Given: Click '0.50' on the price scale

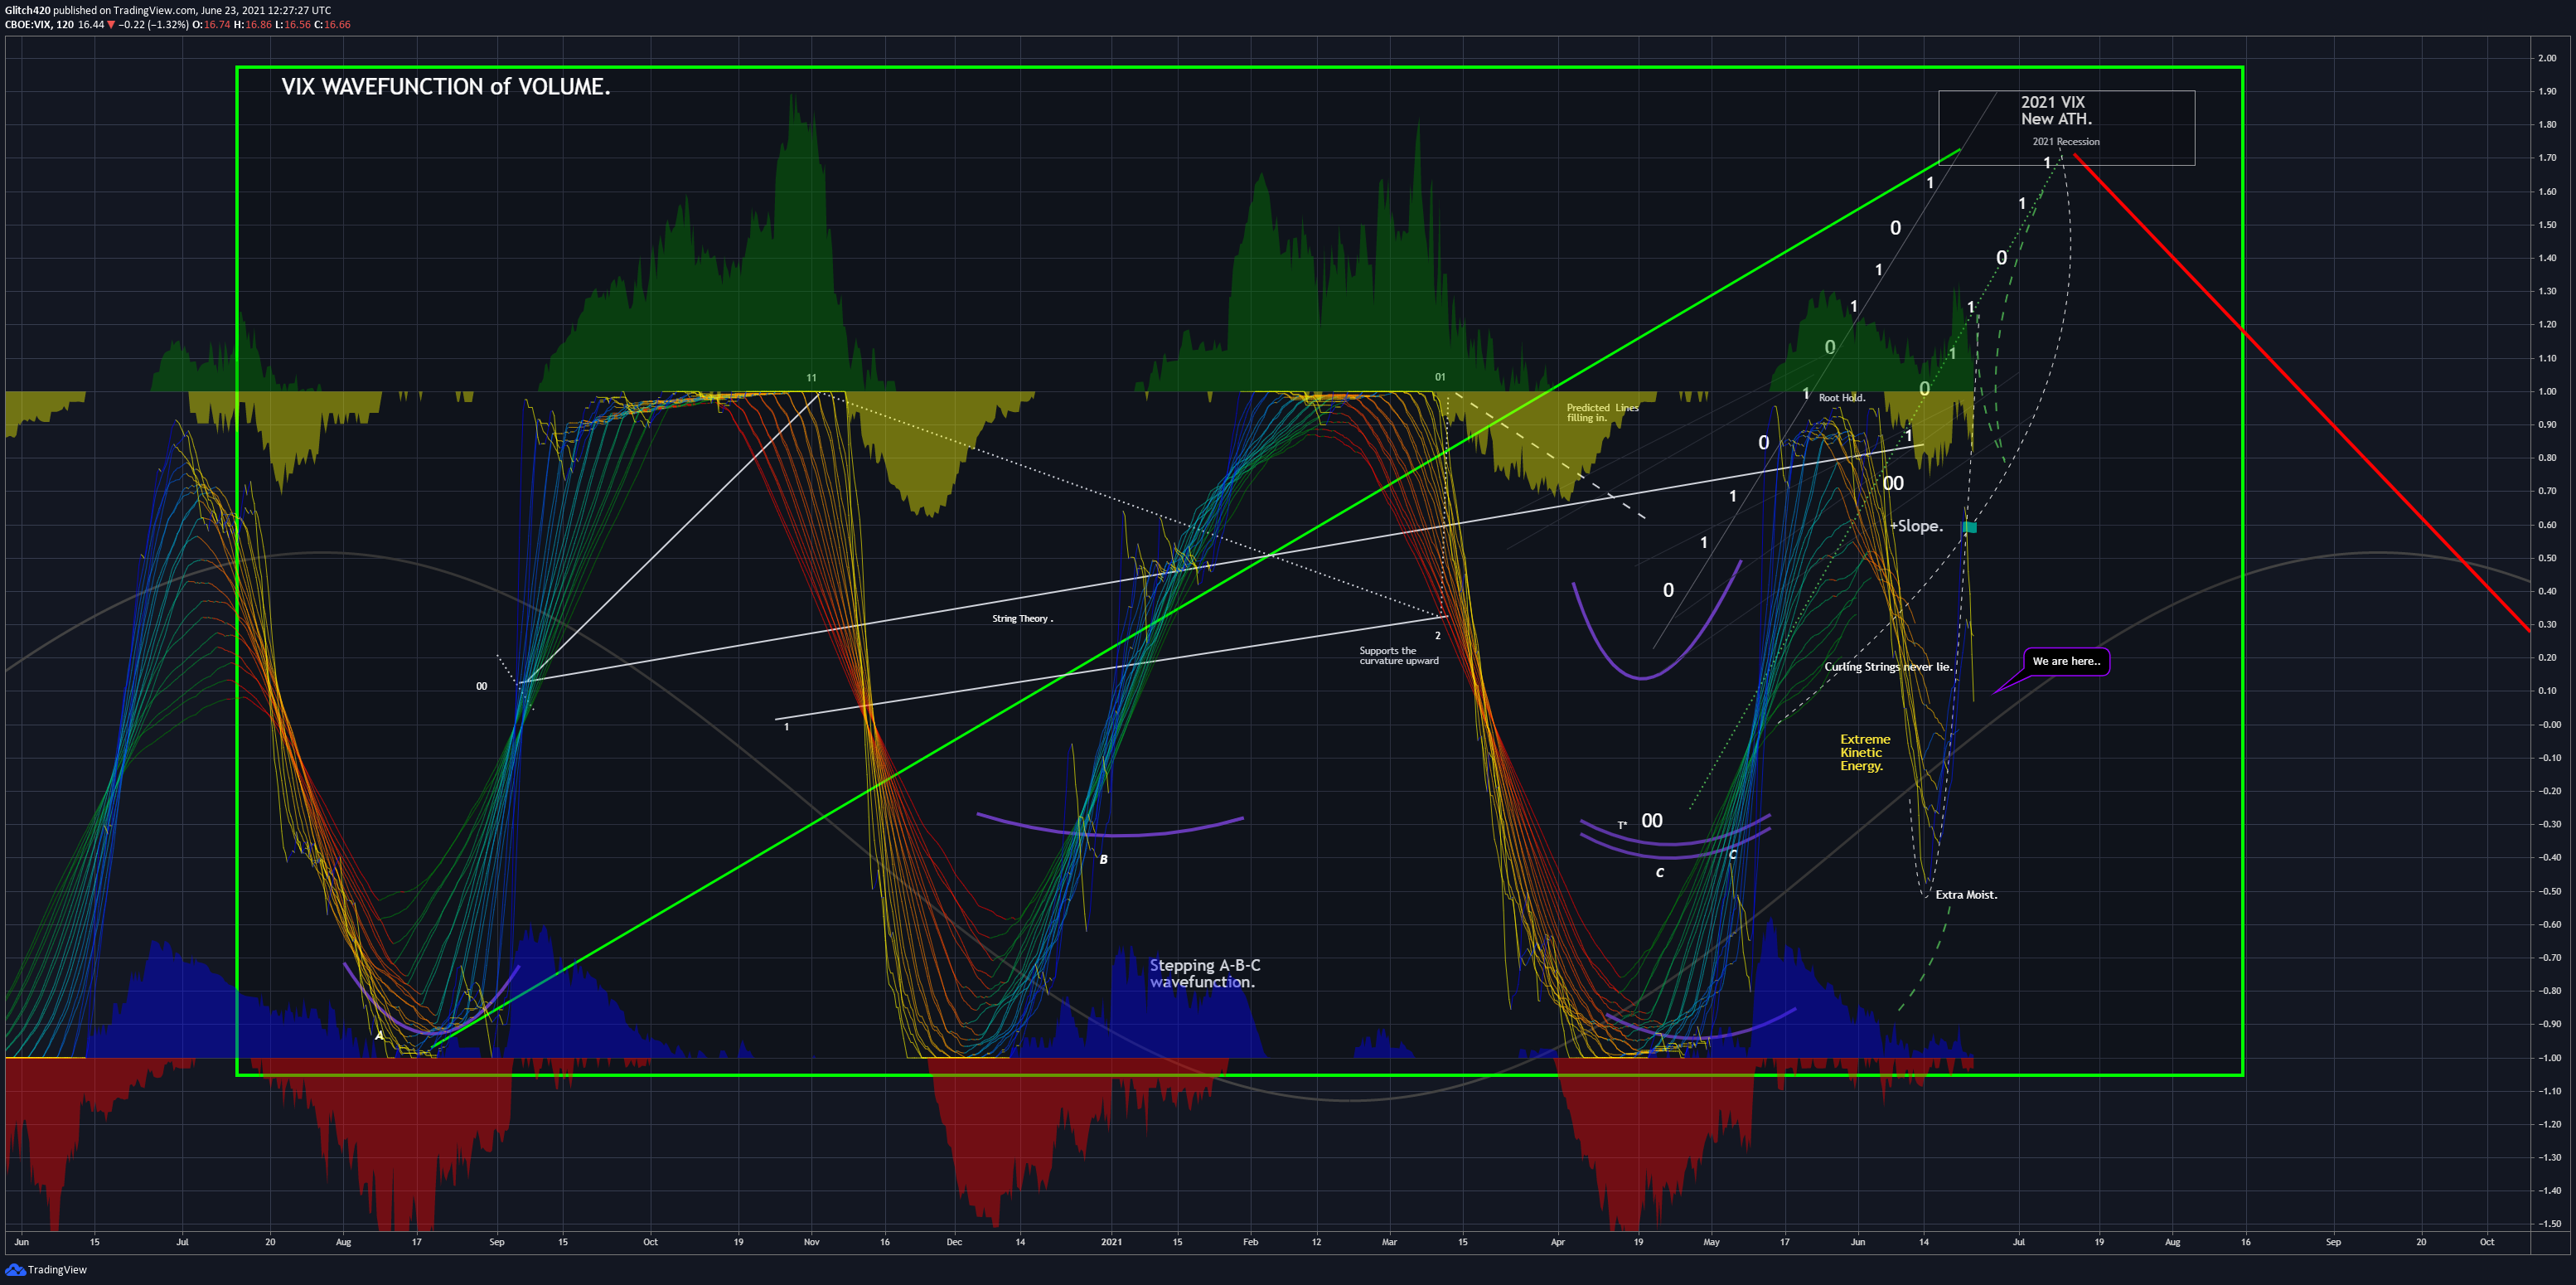Looking at the screenshot, I should [x=2547, y=558].
